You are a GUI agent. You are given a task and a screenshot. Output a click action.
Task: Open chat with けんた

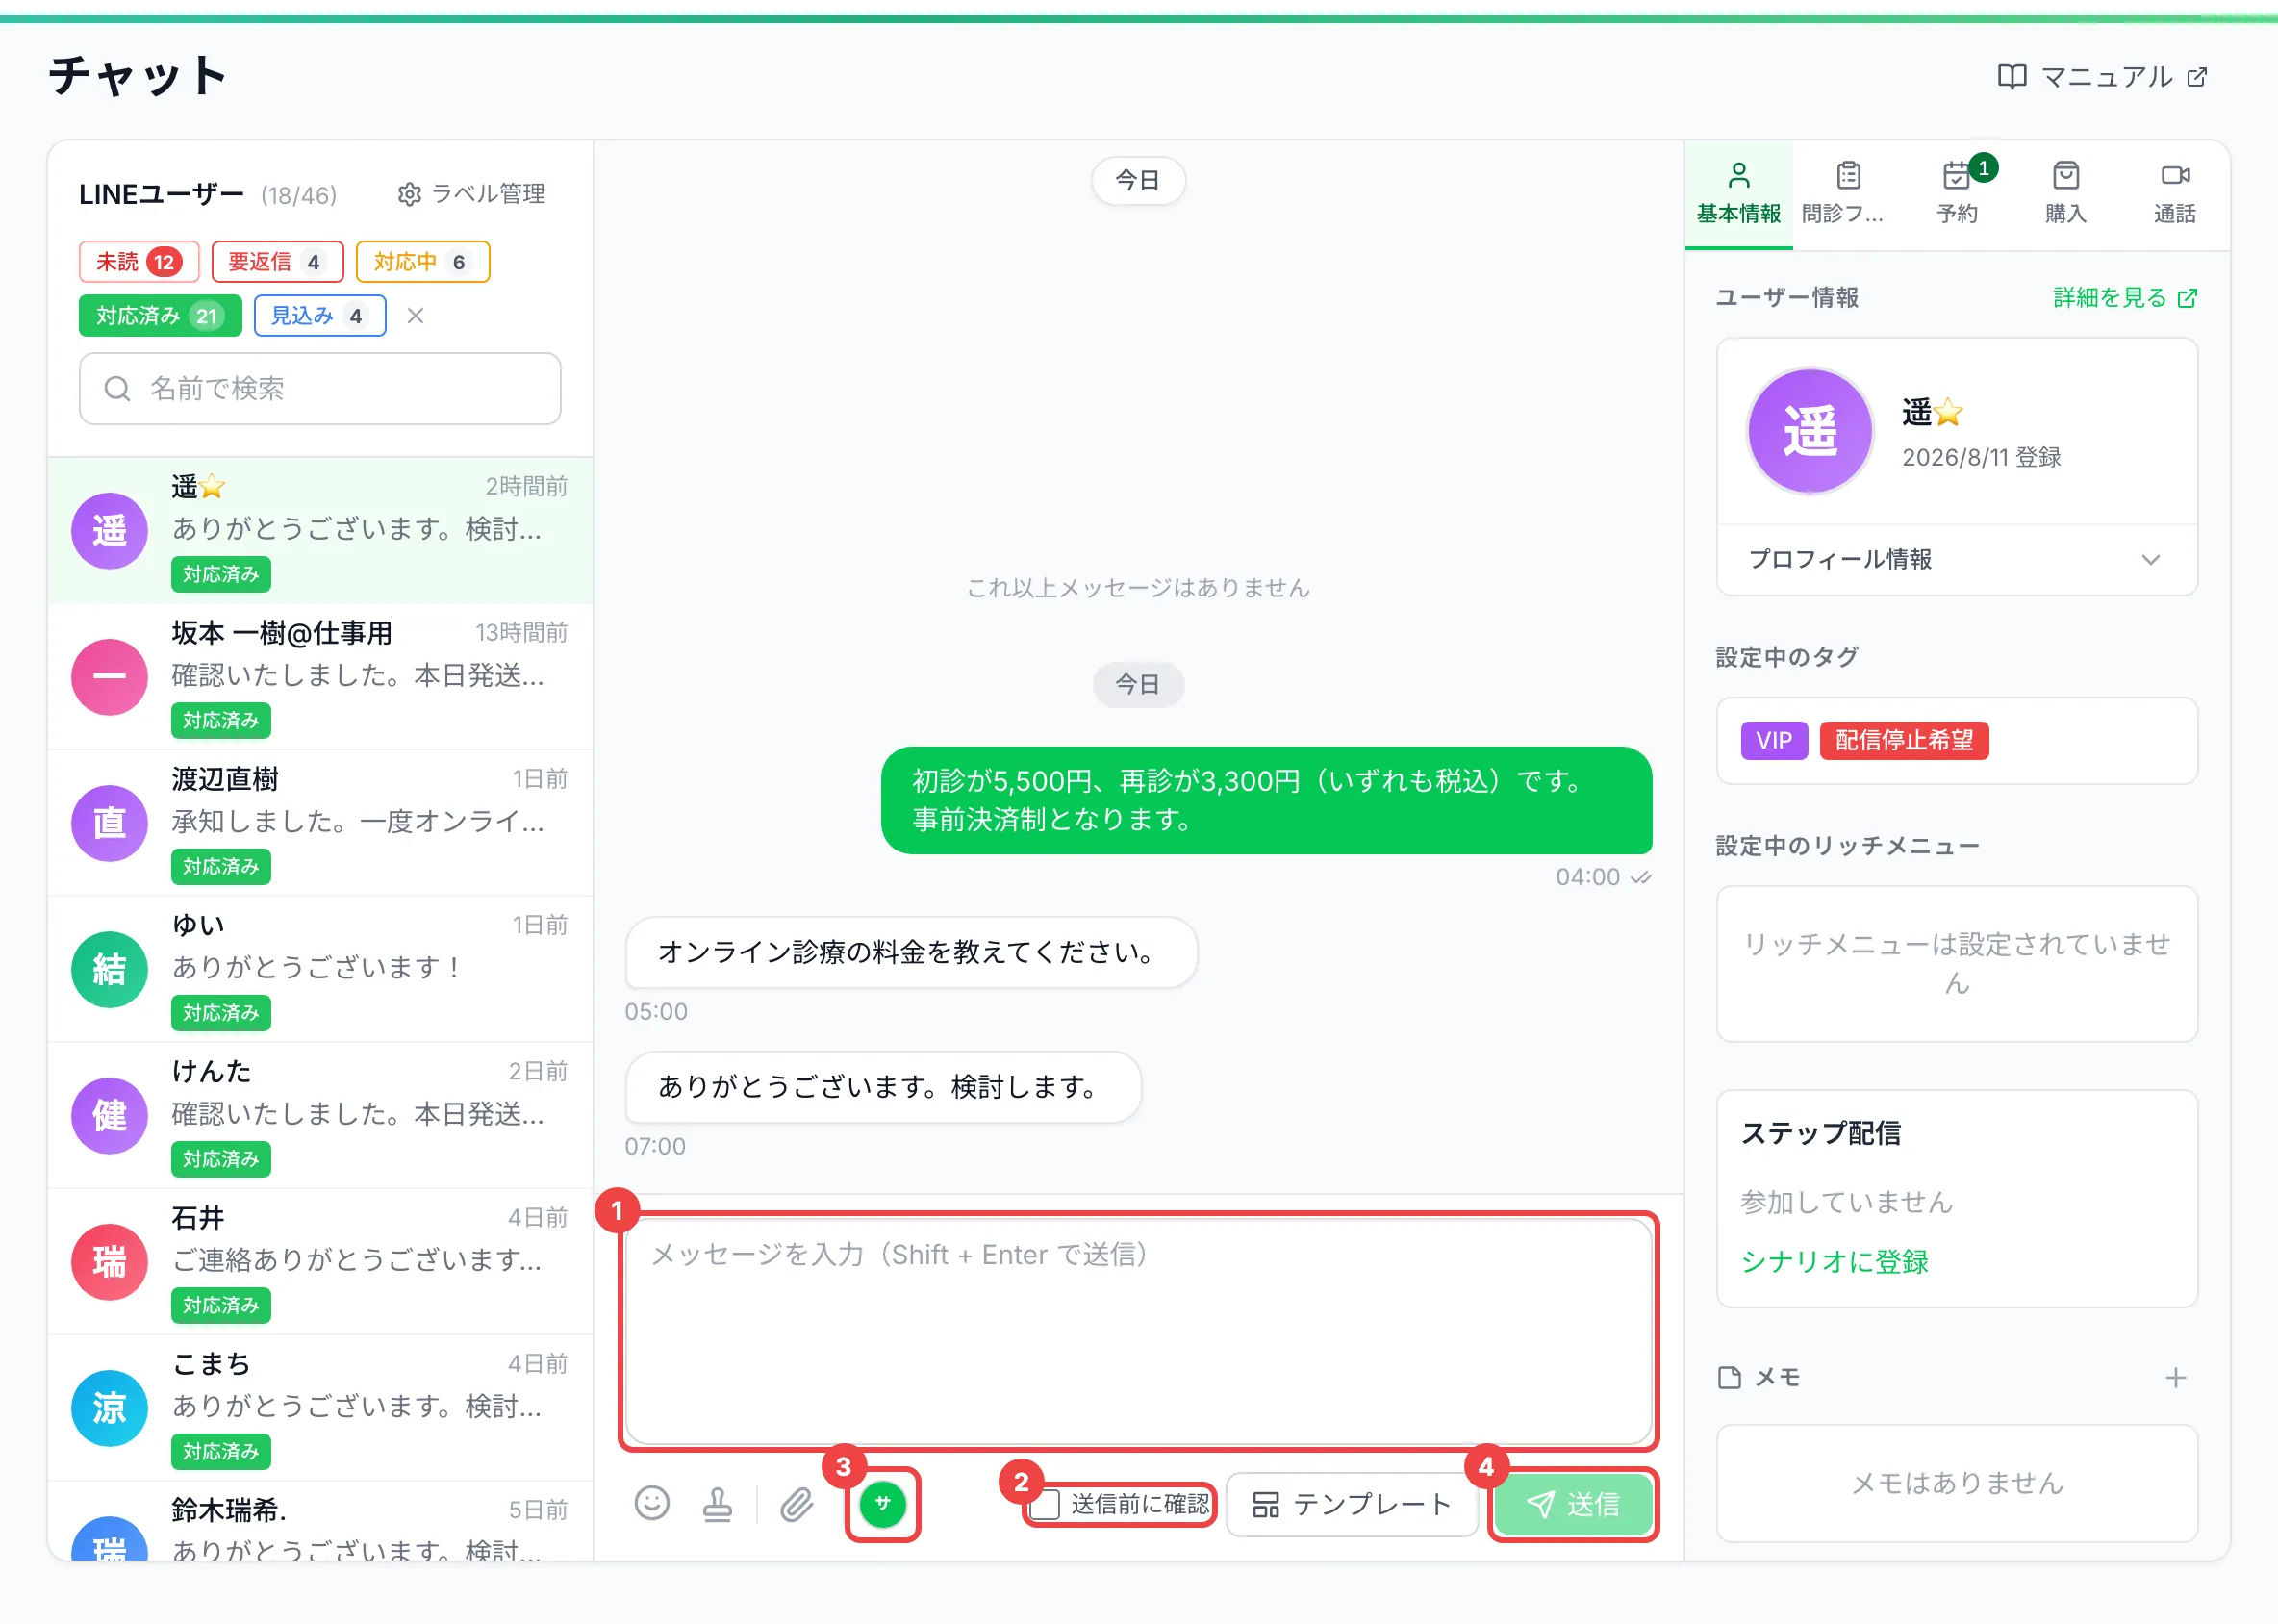(320, 1115)
